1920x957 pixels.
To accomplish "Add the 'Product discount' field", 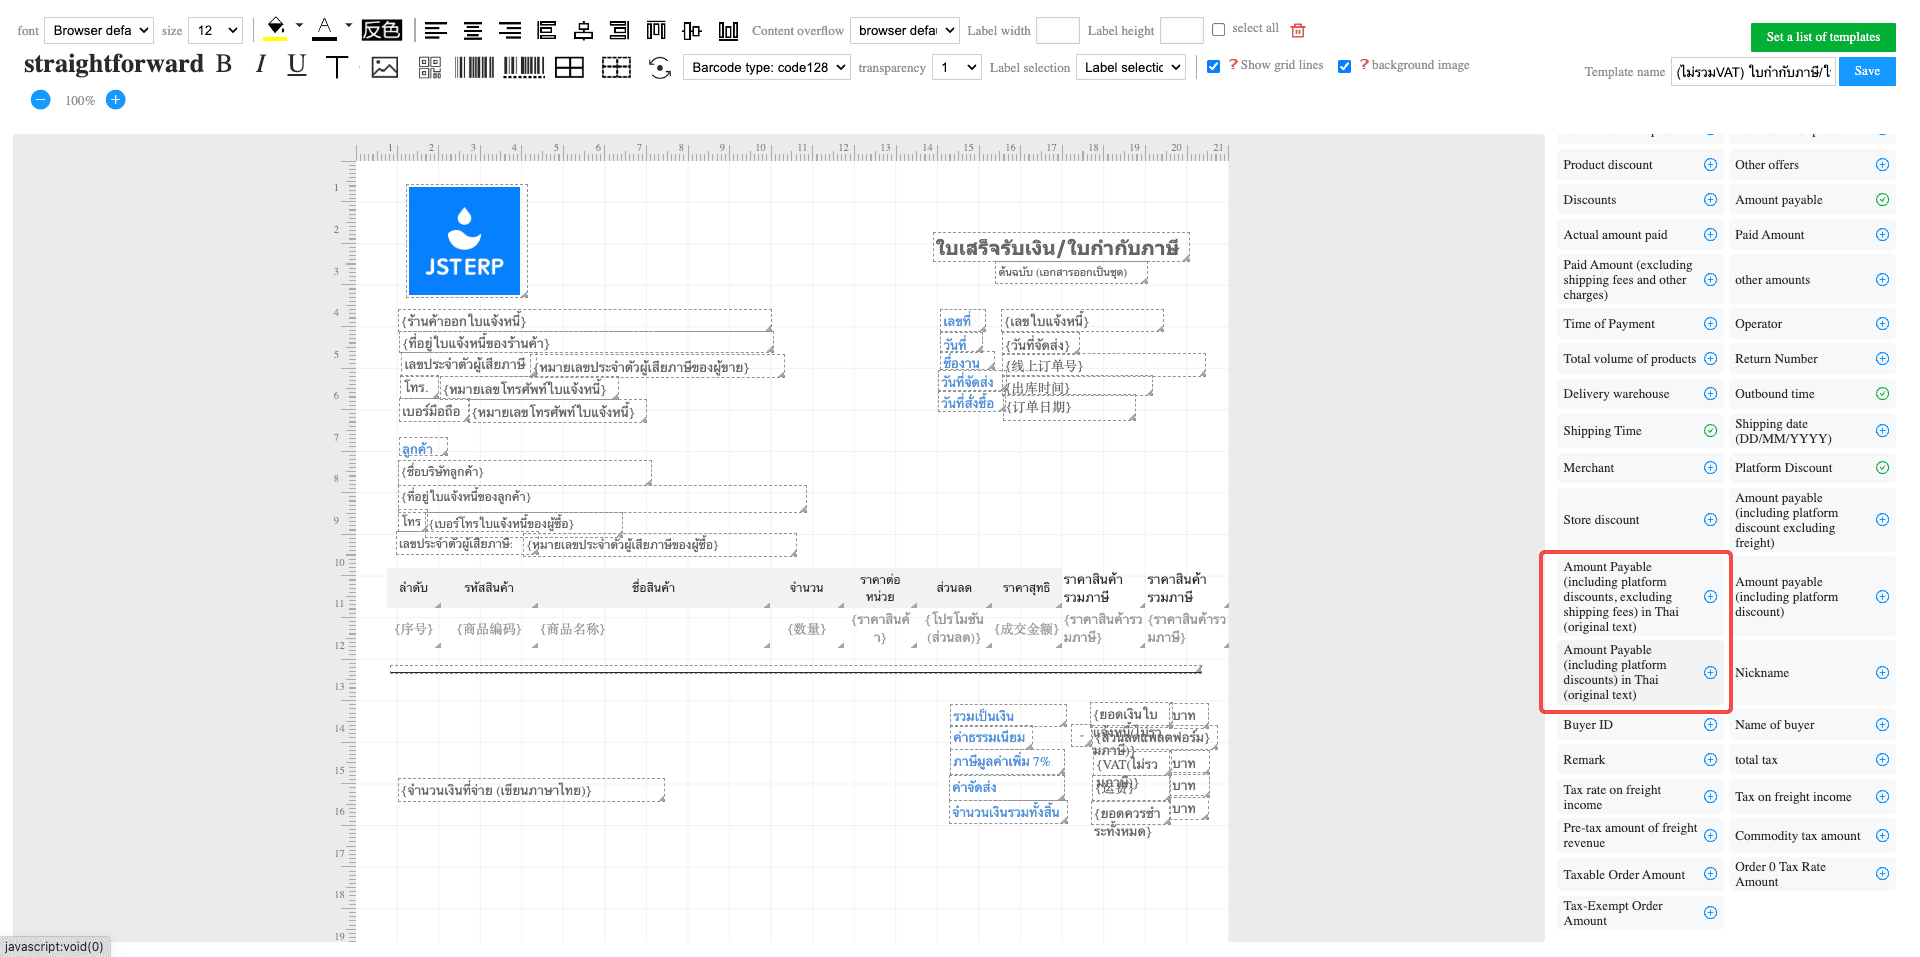I will [x=1710, y=165].
